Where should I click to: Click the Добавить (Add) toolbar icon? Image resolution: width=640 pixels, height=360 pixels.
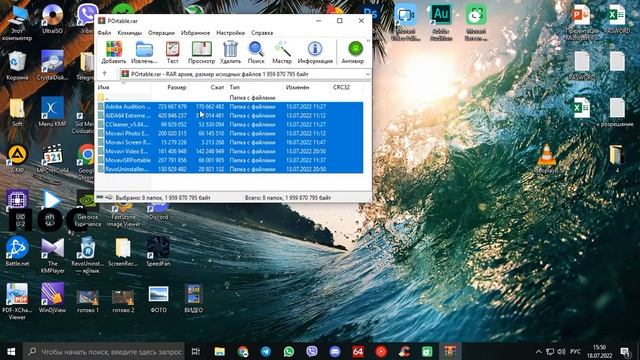click(x=113, y=52)
